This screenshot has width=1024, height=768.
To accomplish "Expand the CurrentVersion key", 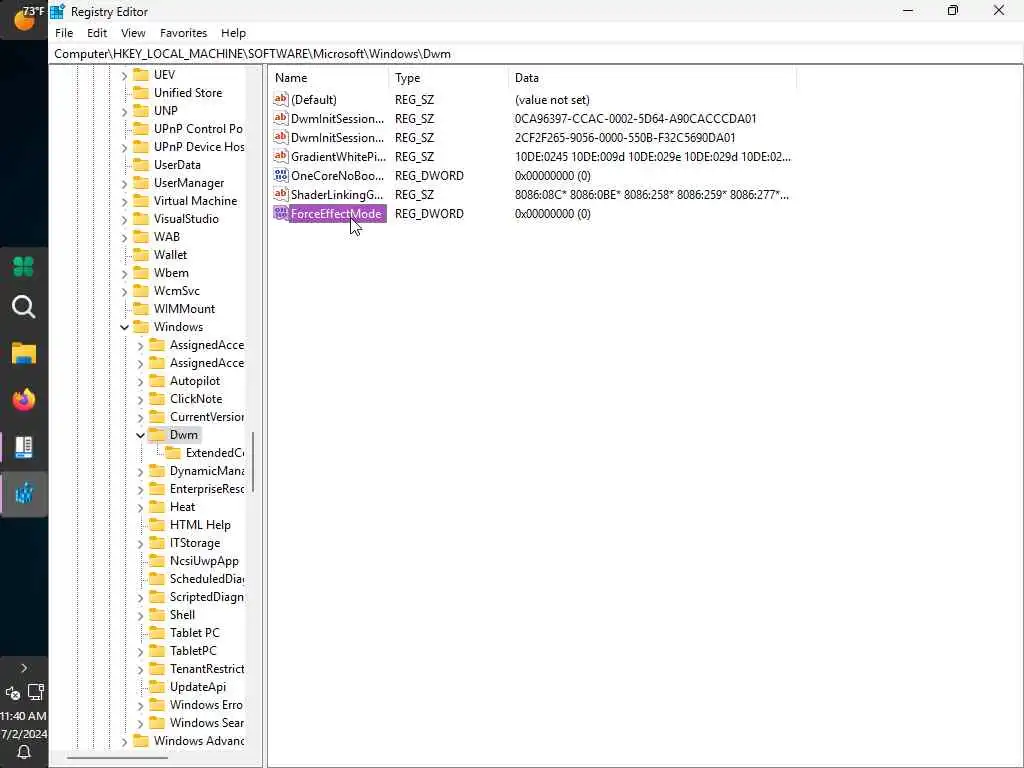I will click(x=140, y=417).
